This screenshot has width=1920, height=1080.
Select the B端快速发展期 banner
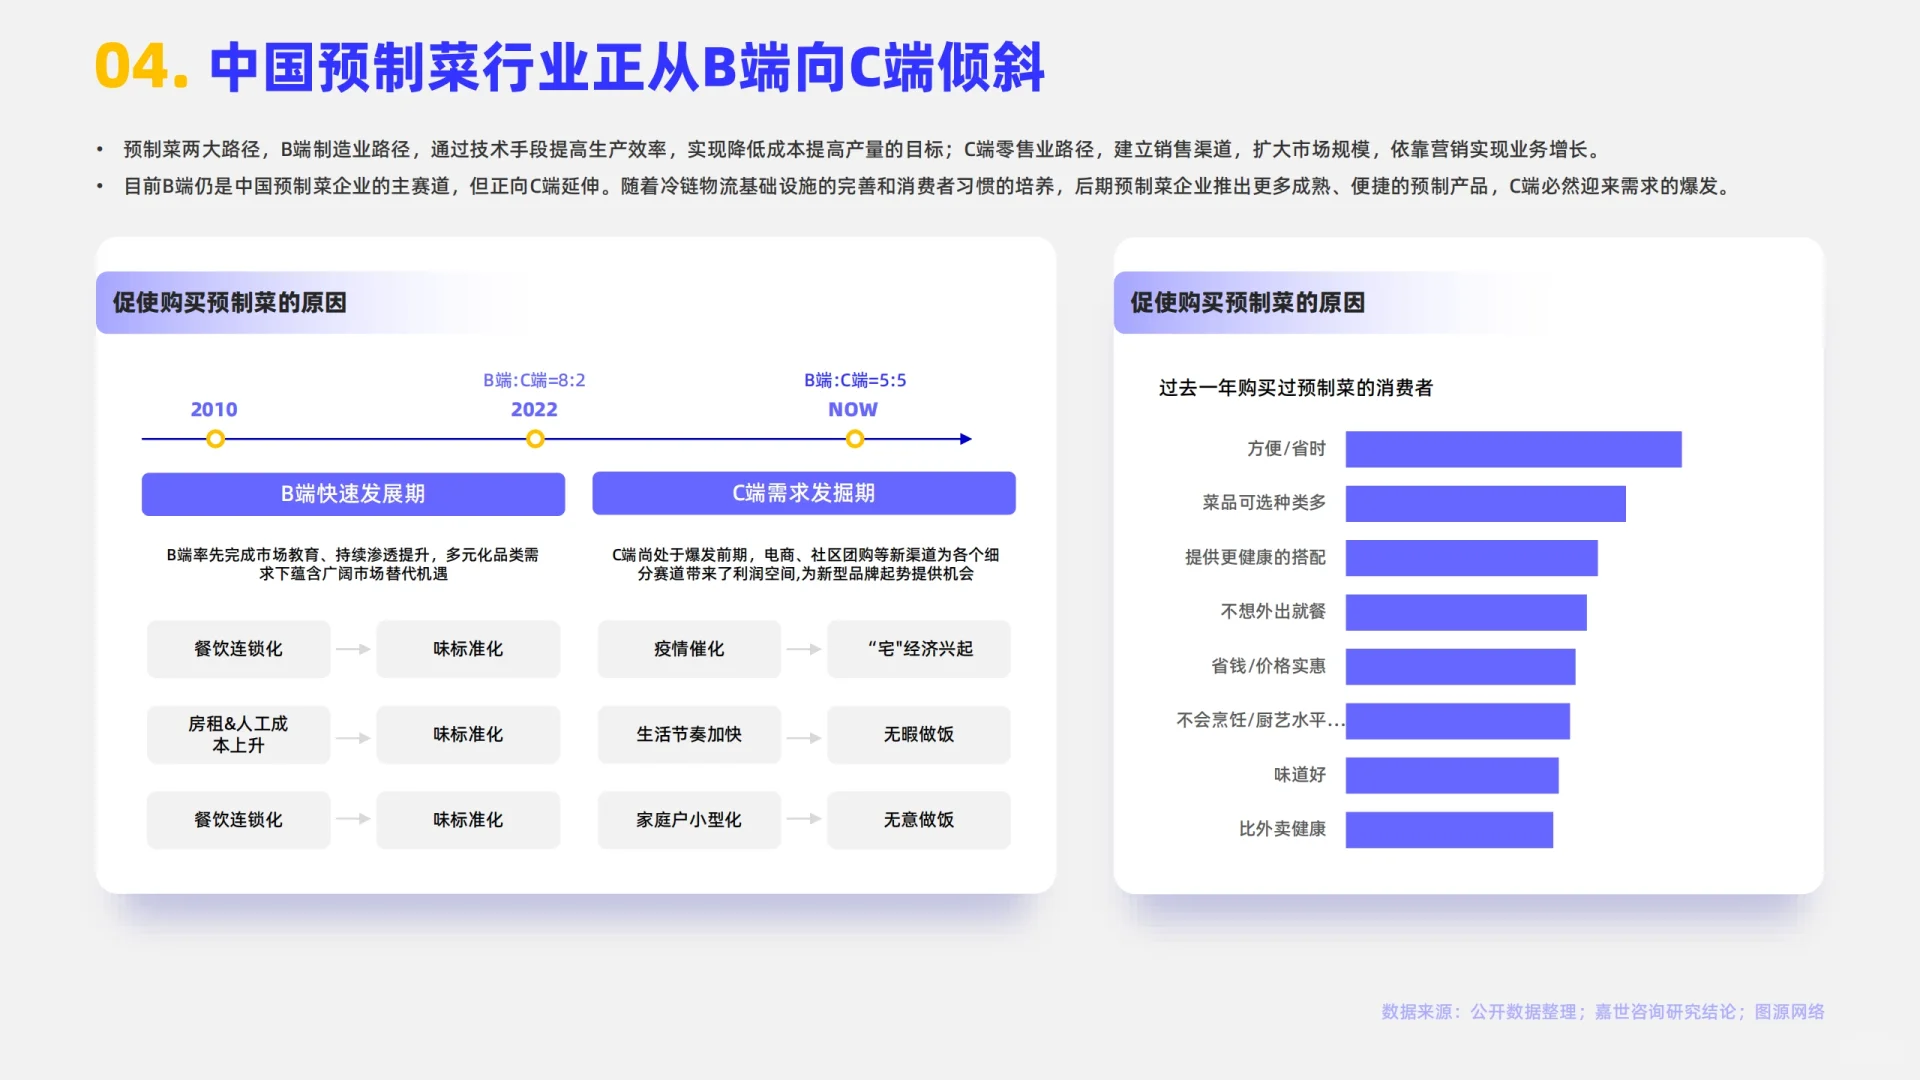coord(353,494)
